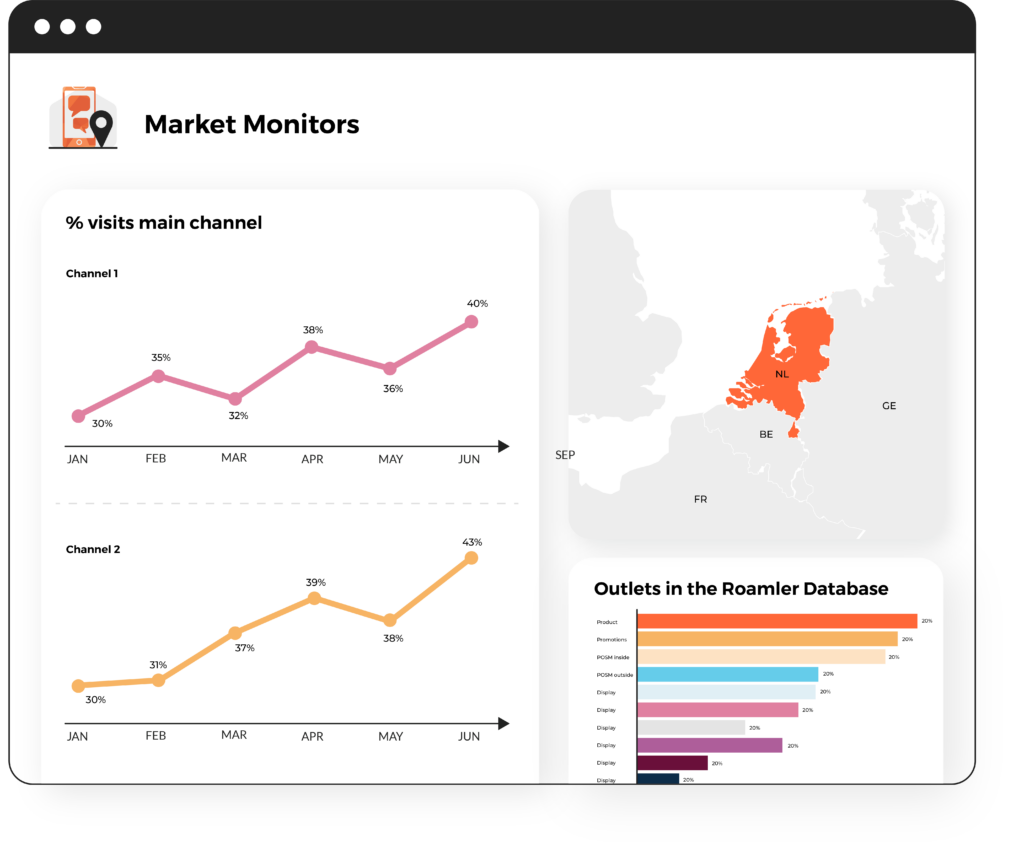This screenshot has height=864, width=1024.
Task: Expand the Channel 2 section
Action: tap(92, 549)
